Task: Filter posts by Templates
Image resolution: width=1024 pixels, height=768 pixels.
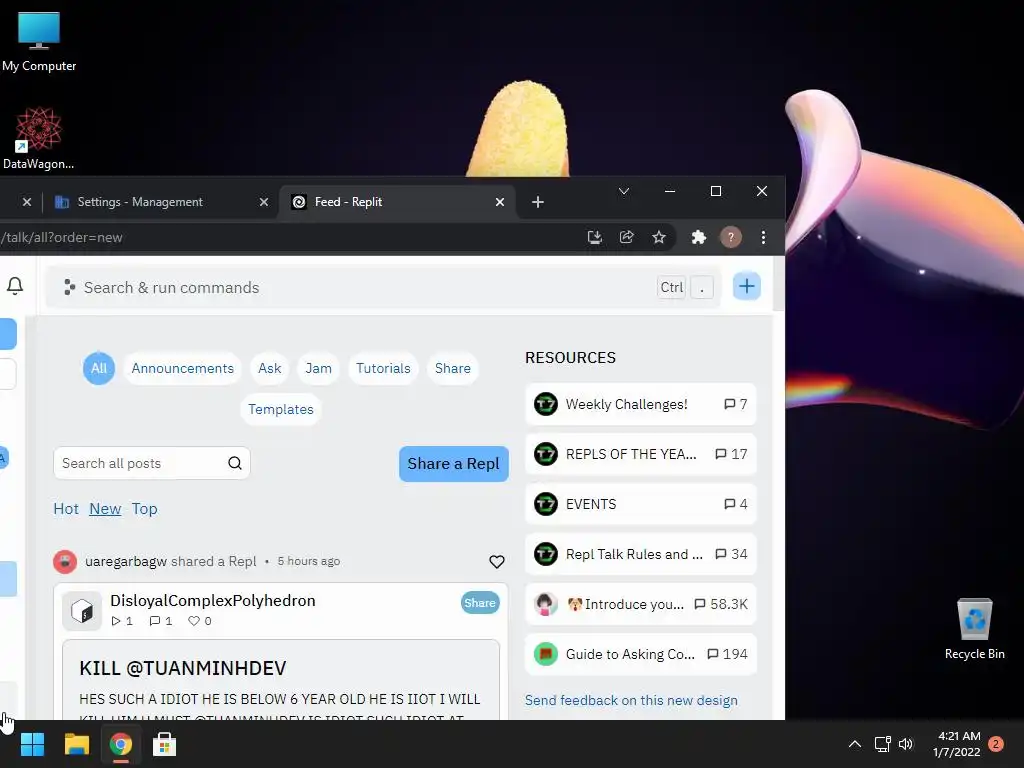Action: (x=281, y=409)
